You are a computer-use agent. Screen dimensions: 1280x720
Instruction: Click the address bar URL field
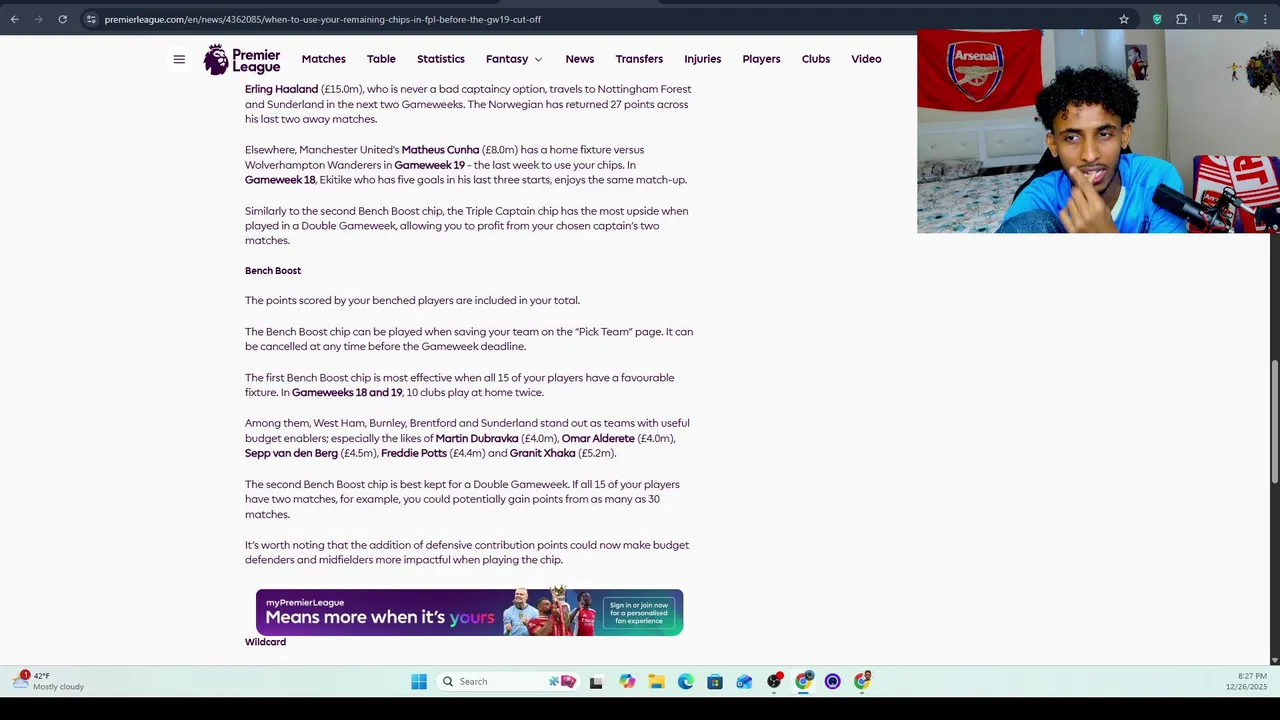click(600, 19)
